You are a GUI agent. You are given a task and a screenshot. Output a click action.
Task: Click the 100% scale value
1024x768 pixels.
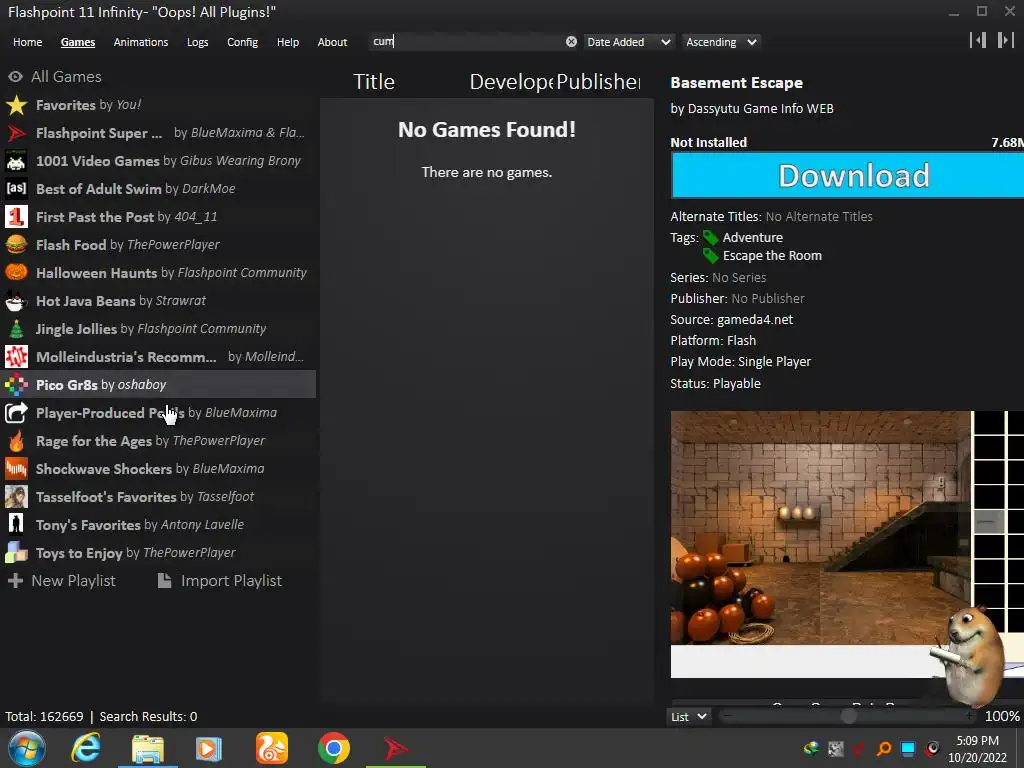point(1001,716)
